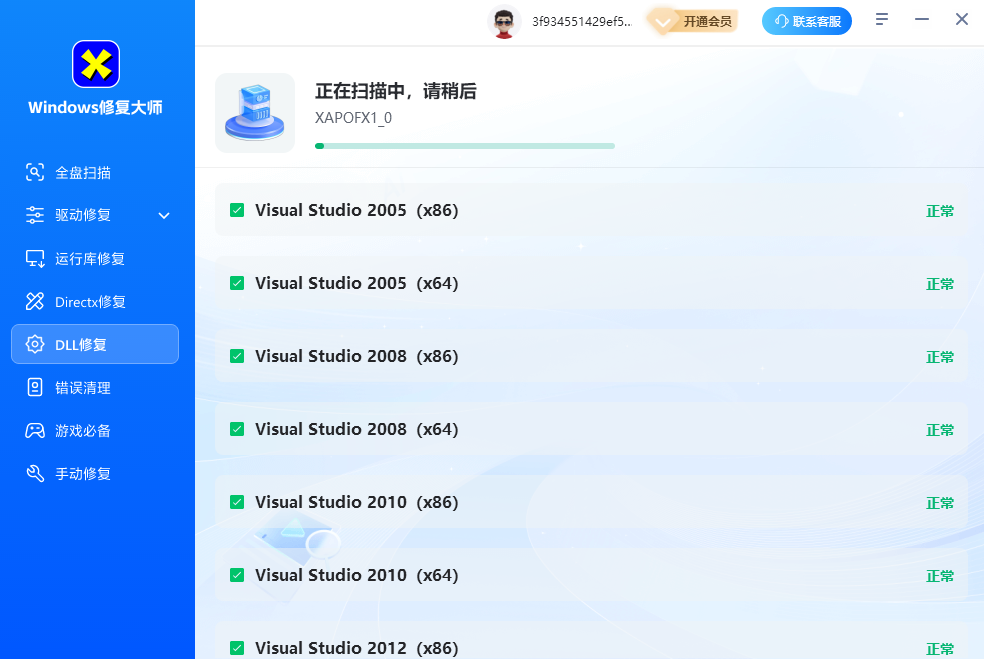Uncheck Visual Studio 2005 (x64) checkbox

pyautogui.click(x=237, y=283)
